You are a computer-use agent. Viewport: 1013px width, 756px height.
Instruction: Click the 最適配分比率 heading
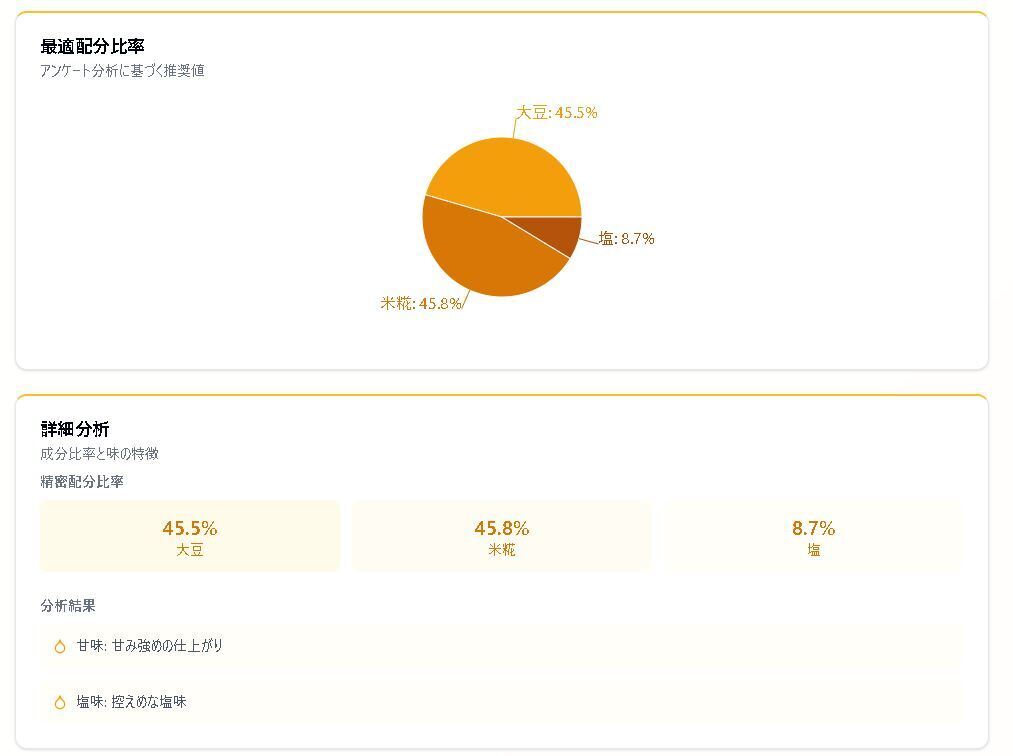[92, 47]
